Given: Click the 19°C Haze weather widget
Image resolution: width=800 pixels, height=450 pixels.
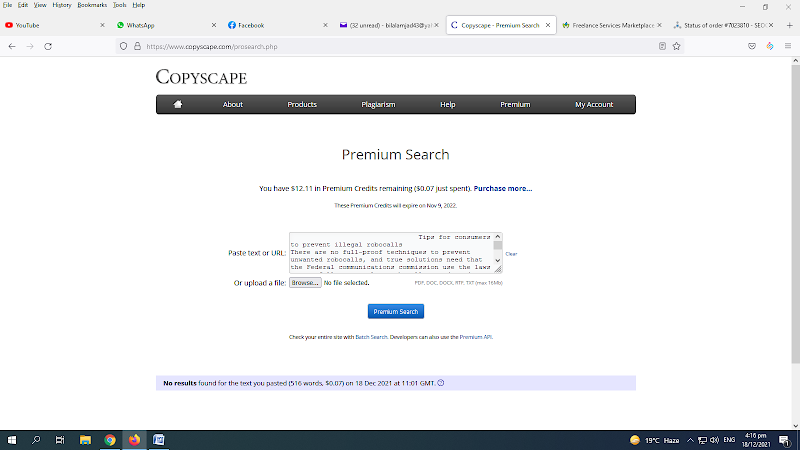Looking at the screenshot, I should [x=655, y=440].
